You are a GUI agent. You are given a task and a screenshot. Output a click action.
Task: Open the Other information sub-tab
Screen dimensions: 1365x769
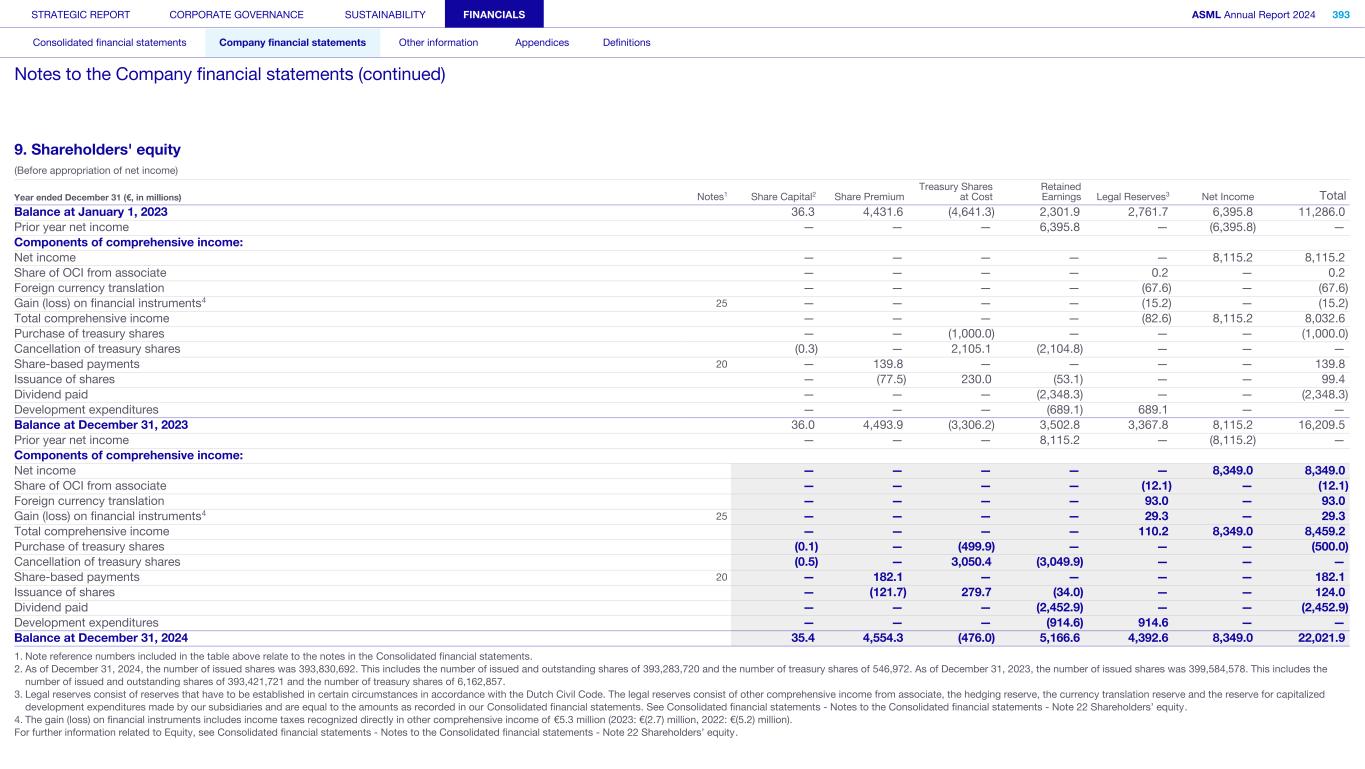[438, 43]
